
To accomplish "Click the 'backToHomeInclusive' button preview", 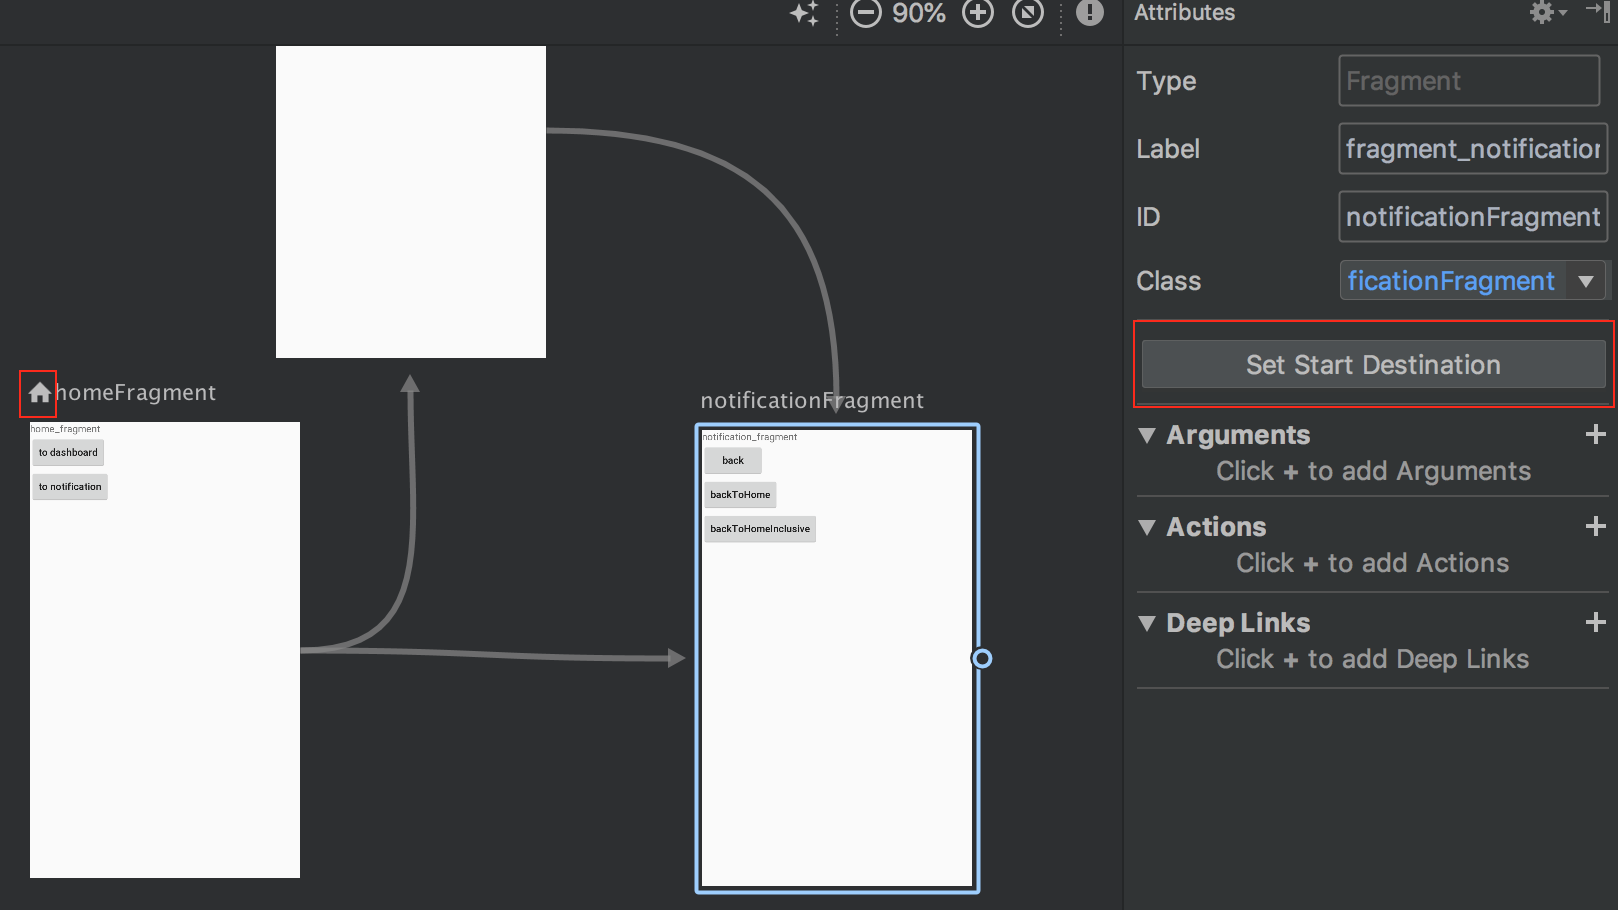I will 760,529.
